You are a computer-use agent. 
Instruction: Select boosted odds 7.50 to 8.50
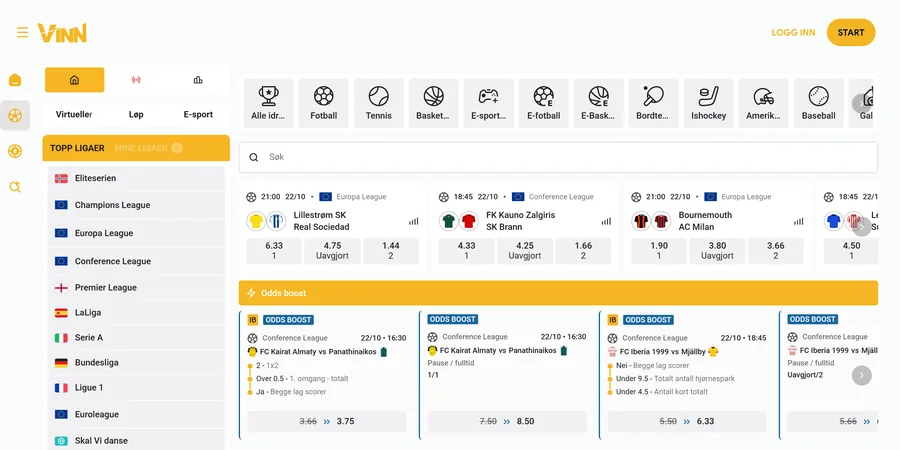point(507,421)
